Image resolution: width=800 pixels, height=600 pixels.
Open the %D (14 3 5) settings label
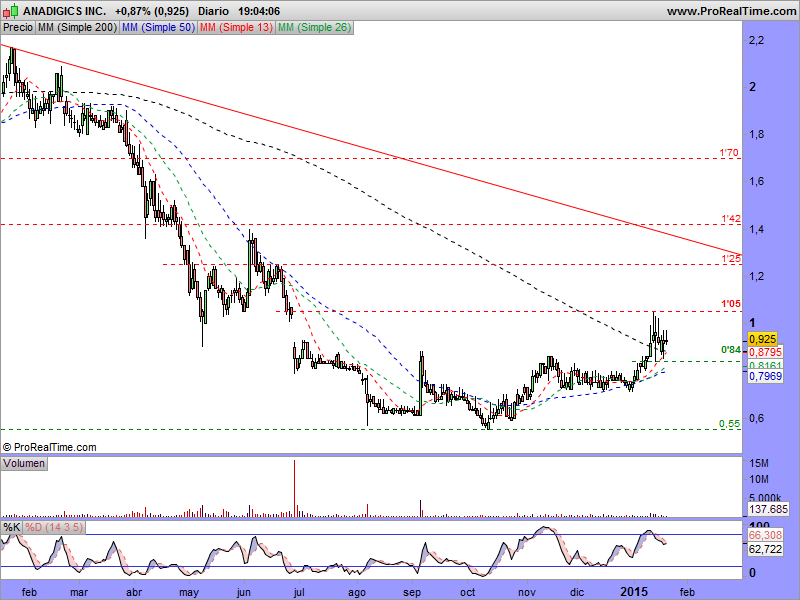tap(54, 527)
